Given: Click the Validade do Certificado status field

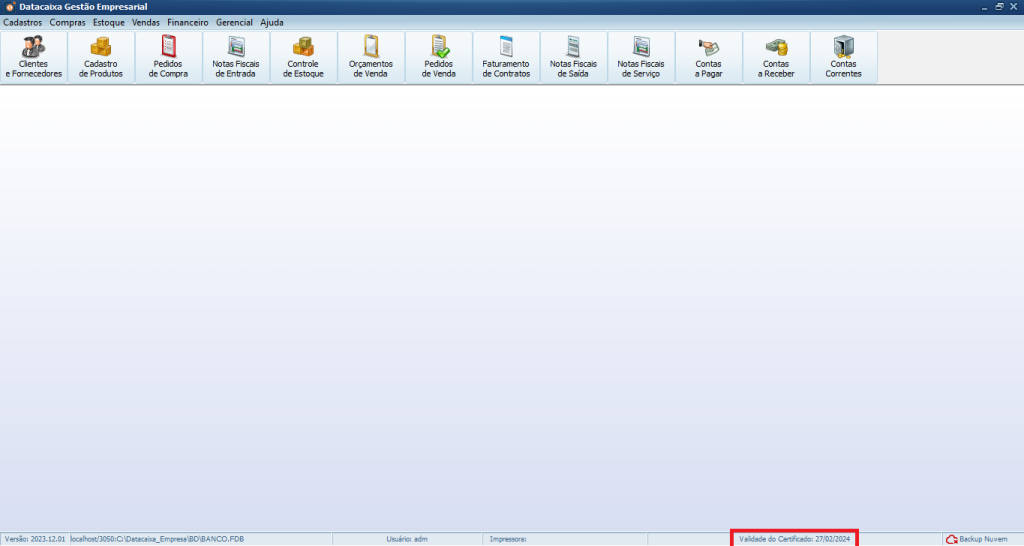Looking at the screenshot, I should (794, 539).
